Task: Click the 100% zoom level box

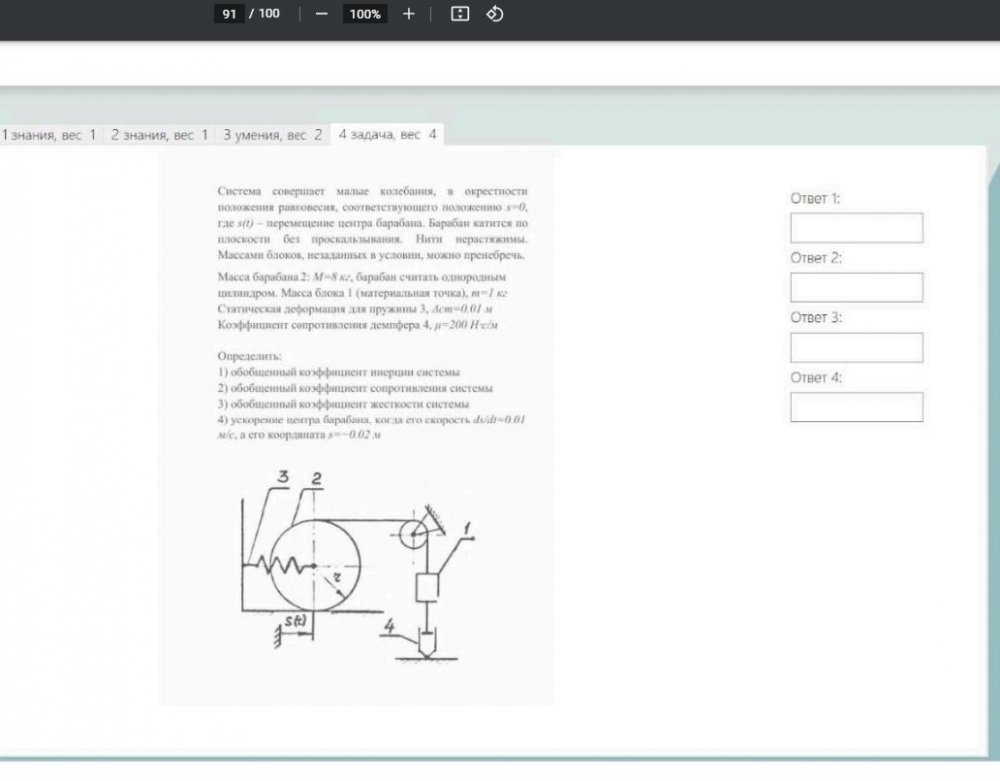Action: (x=365, y=14)
